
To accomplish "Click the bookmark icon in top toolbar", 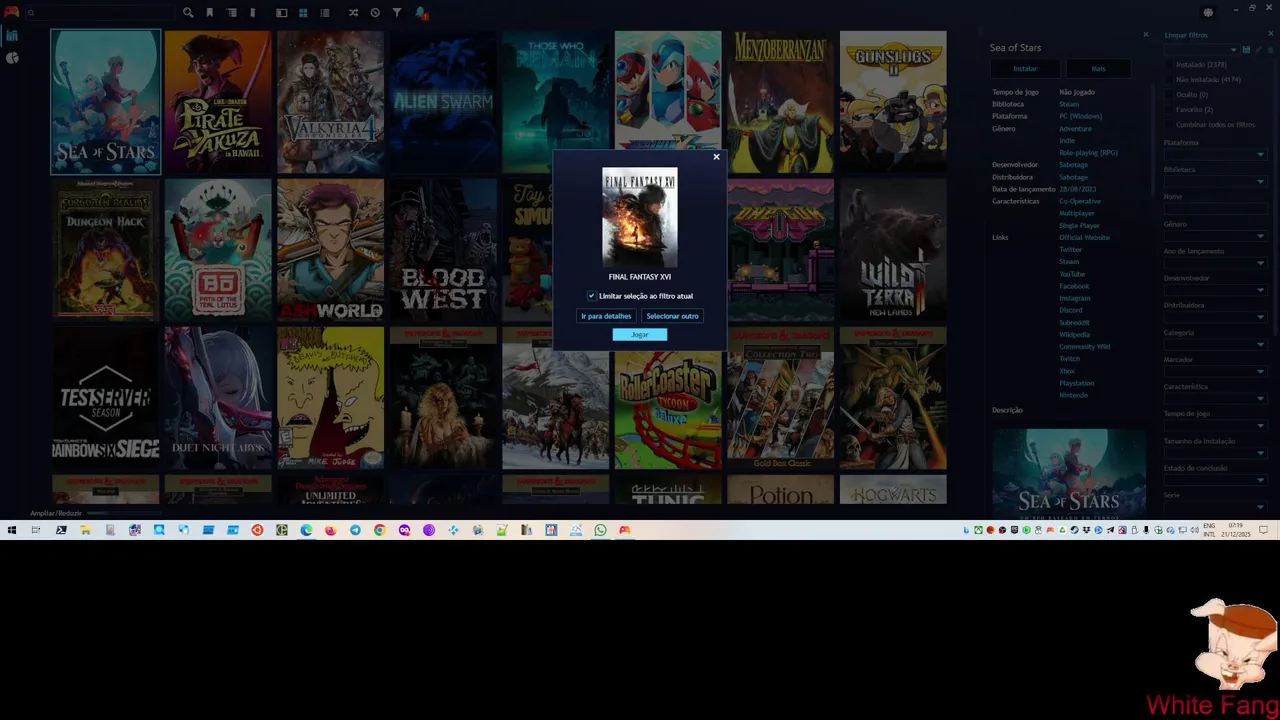I will click(x=209, y=13).
